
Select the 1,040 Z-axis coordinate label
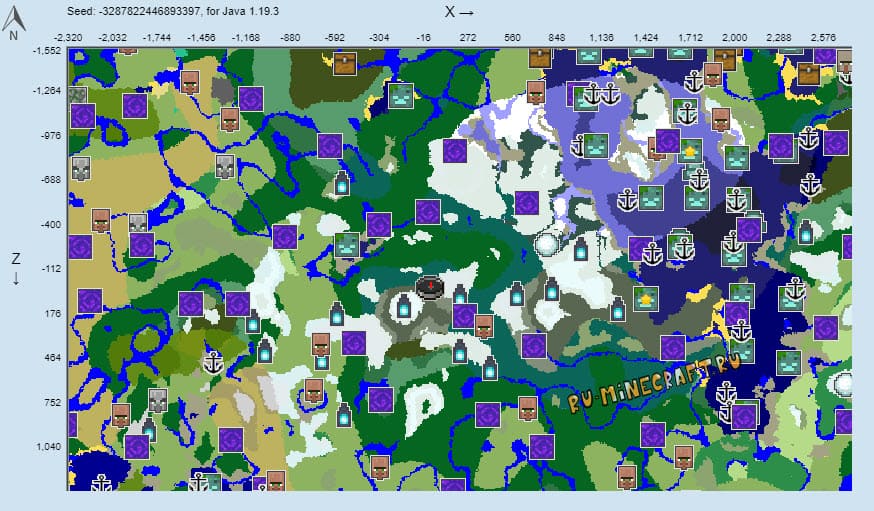(x=49, y=446)
